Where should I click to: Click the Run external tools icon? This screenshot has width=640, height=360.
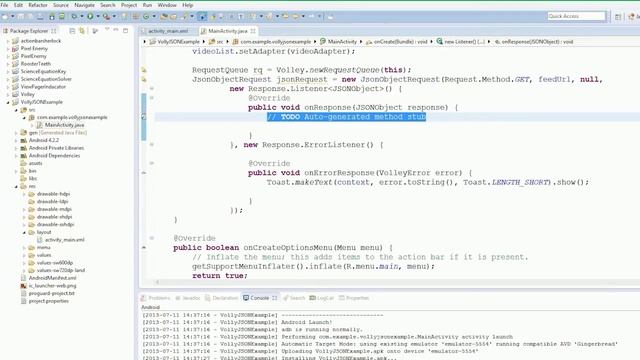tap(106, 16)
